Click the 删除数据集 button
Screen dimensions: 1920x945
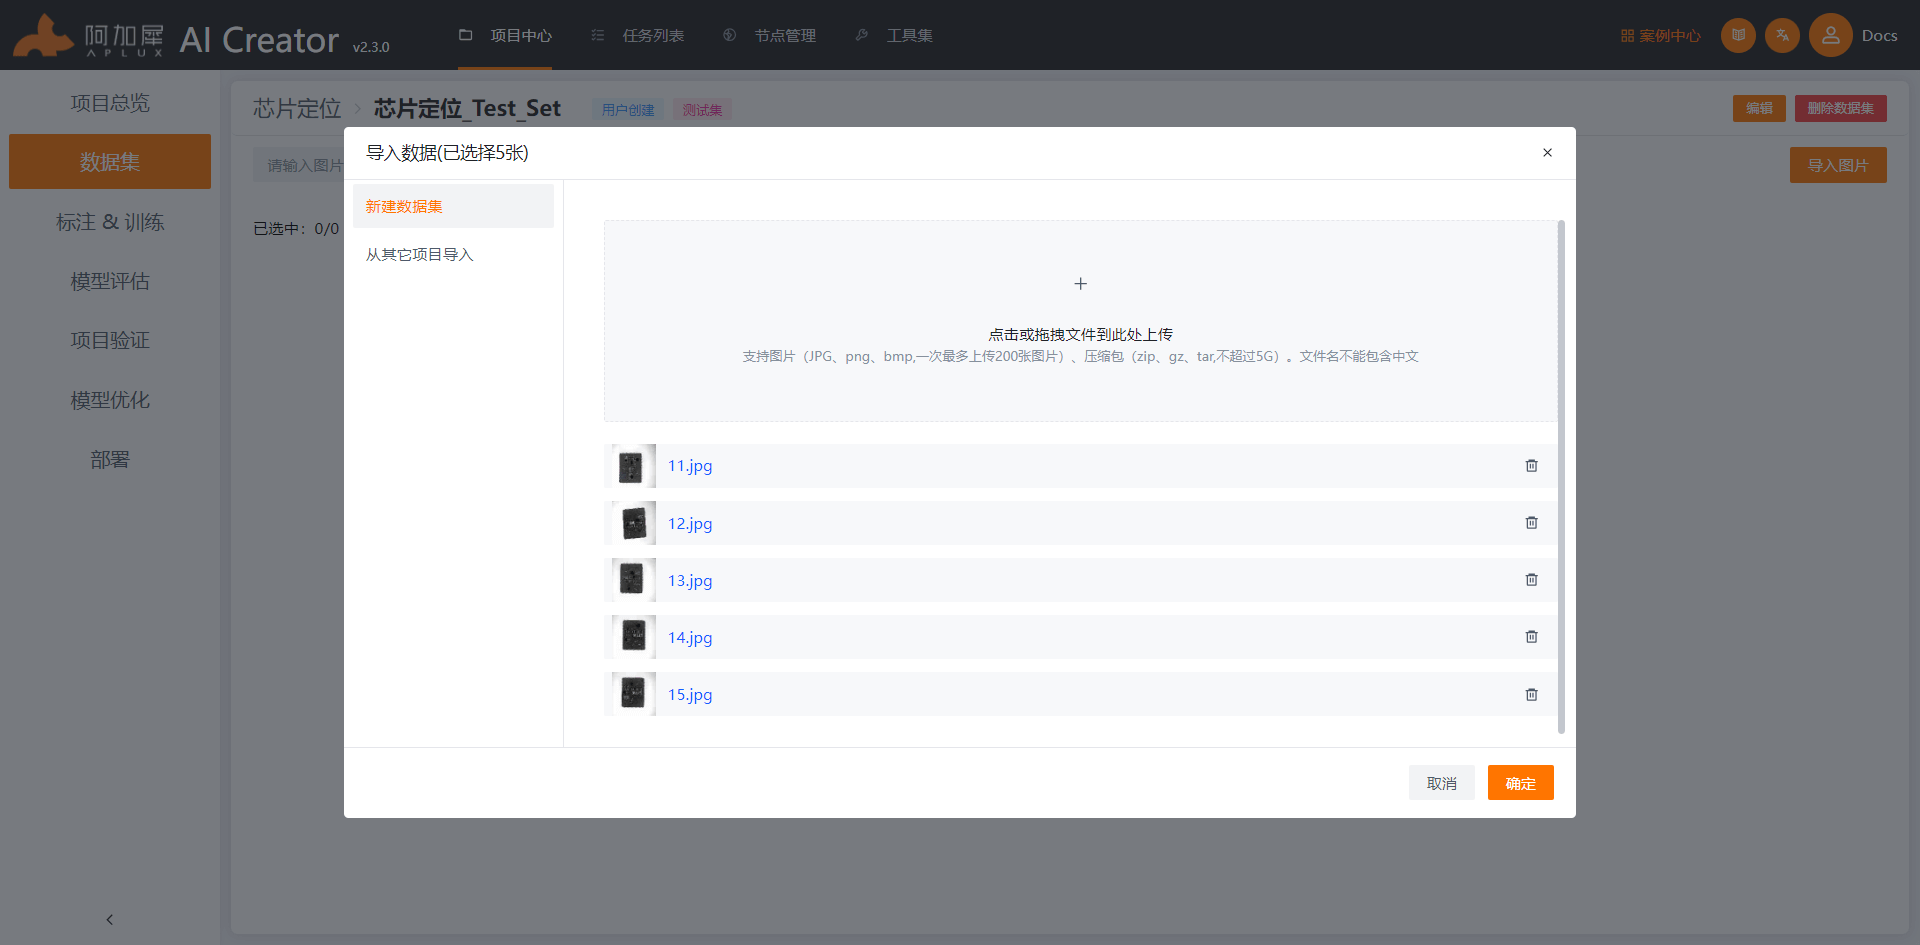pos(1840,108)
